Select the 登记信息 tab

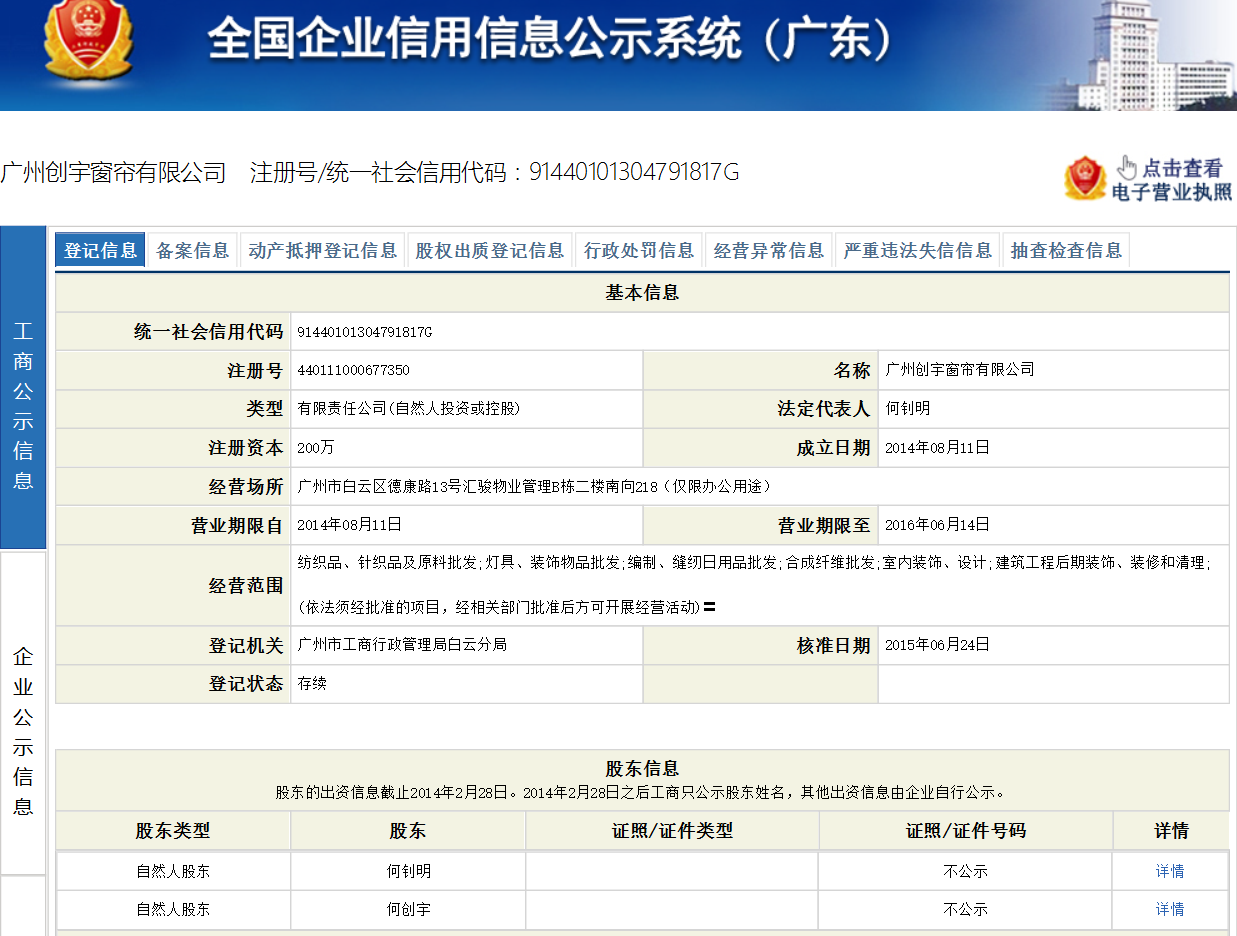[x=100, y=250]
